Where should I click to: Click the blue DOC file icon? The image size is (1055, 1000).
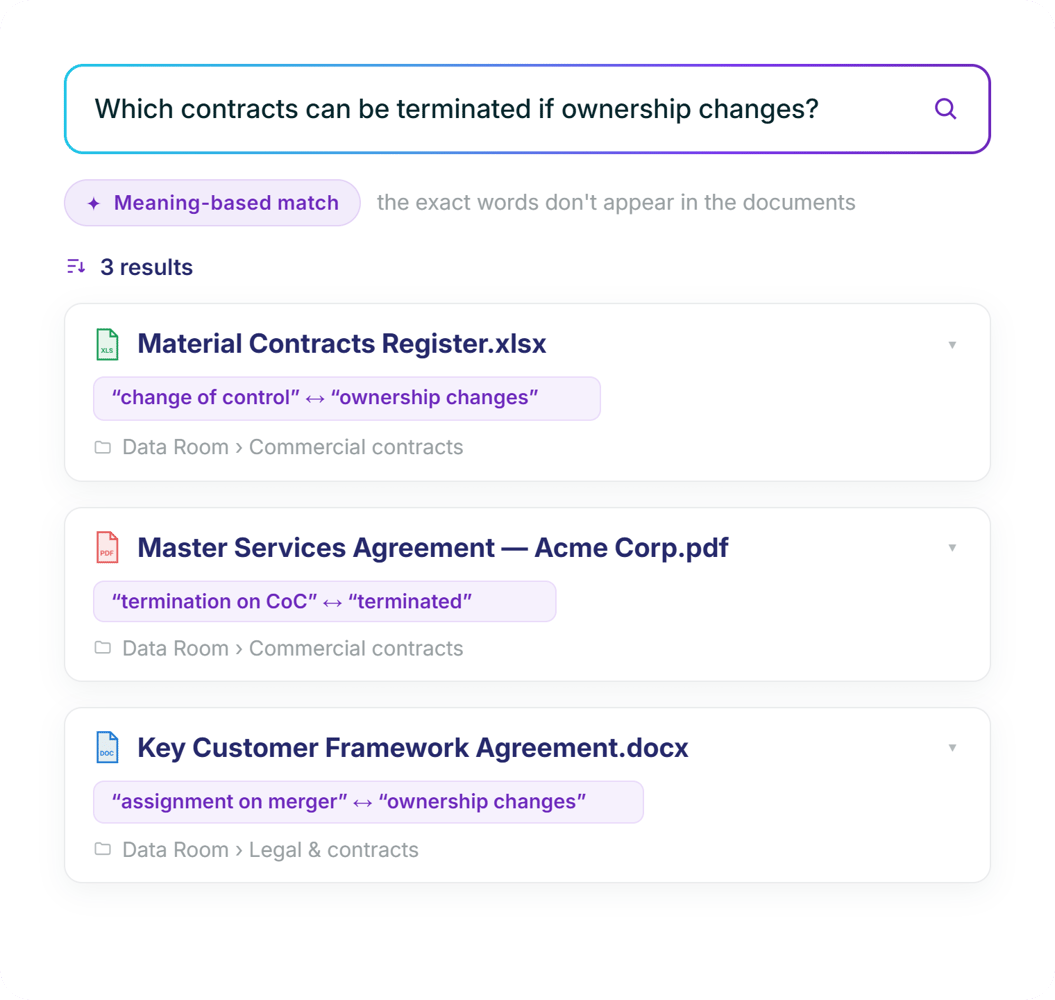107,748
